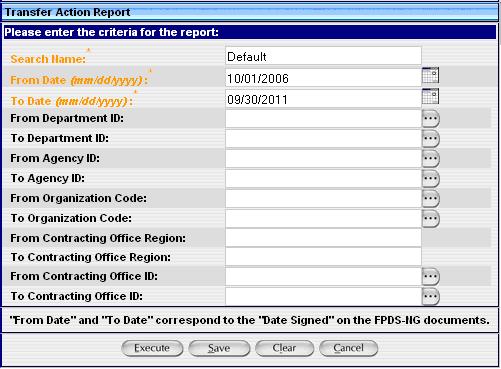Select the 'From Contracting Office Region:' label
501x369 pixels.
coord(98,238)
